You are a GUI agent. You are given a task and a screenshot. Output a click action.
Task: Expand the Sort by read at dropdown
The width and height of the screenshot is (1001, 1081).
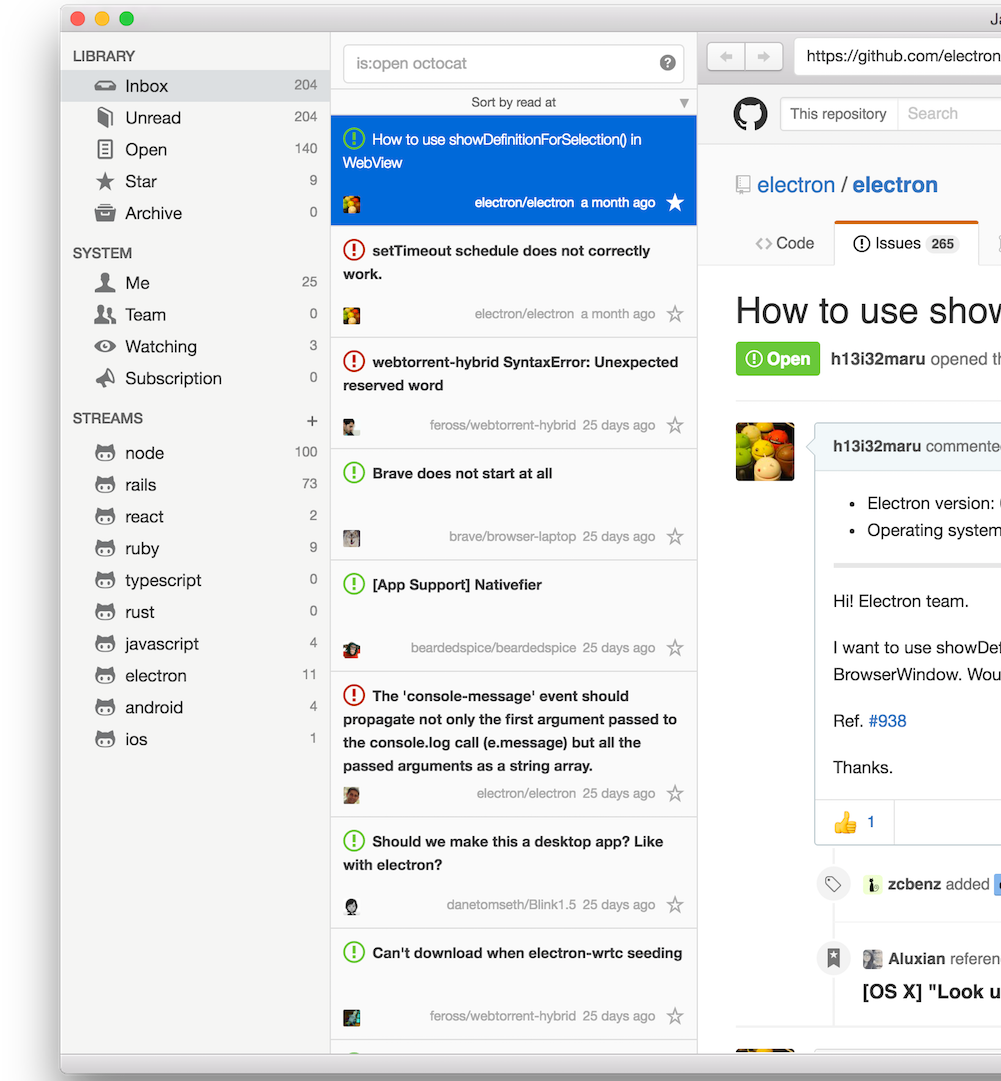(x=514, y=102)
